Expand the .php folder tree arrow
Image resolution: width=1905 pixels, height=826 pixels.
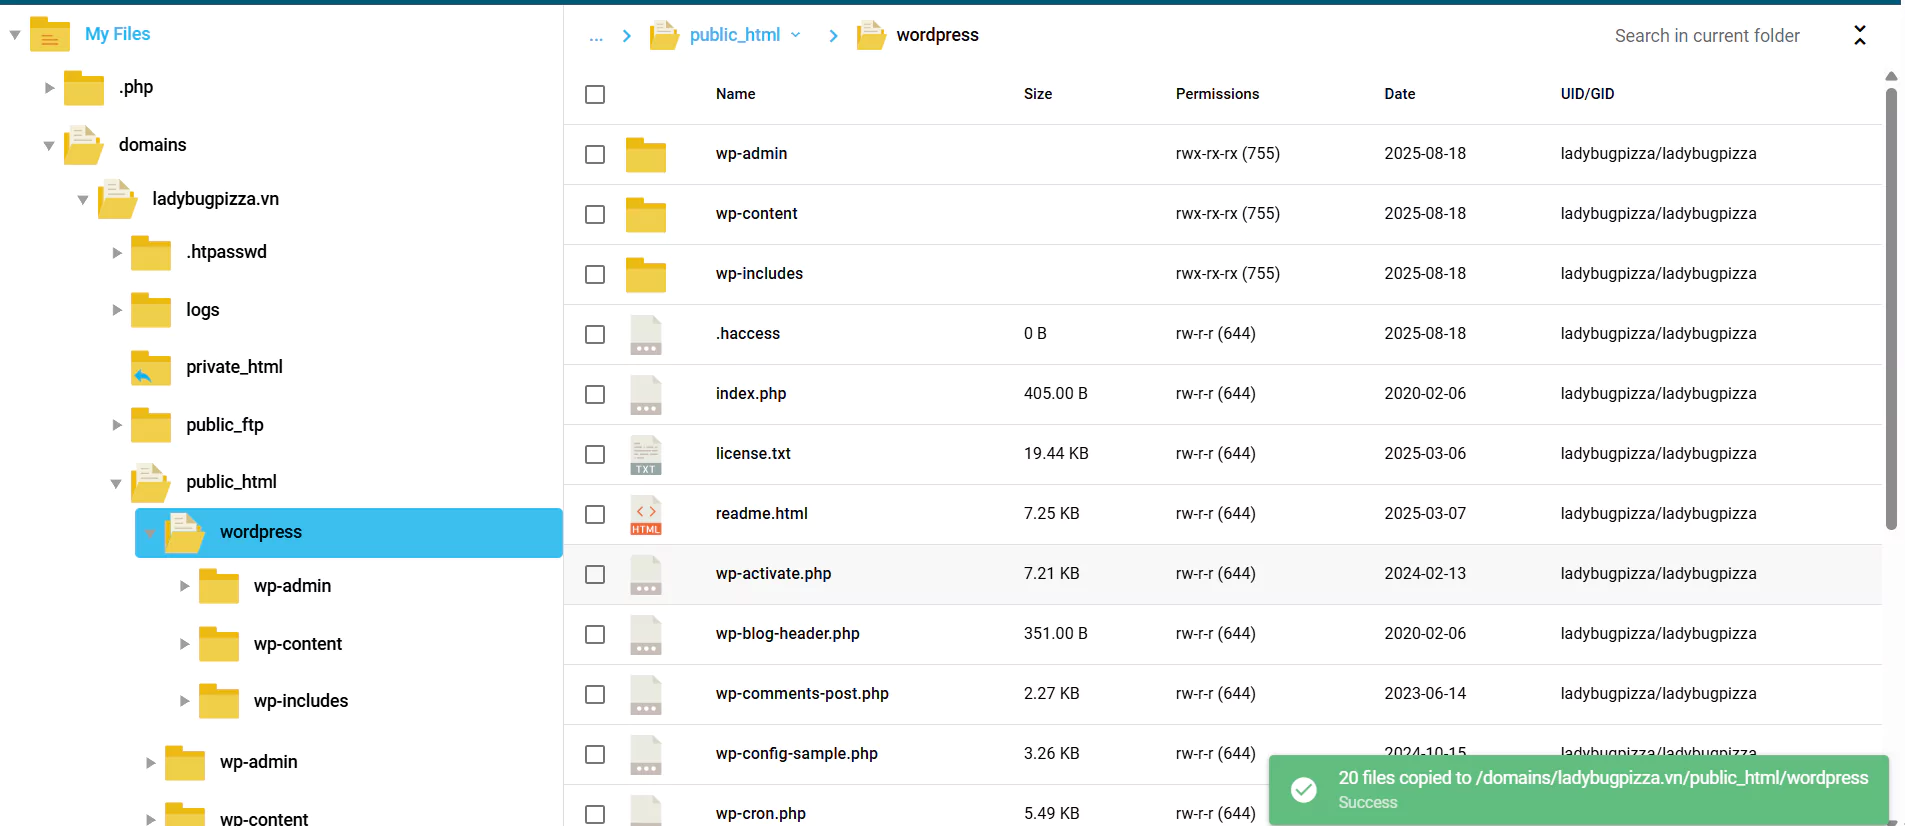49,88
